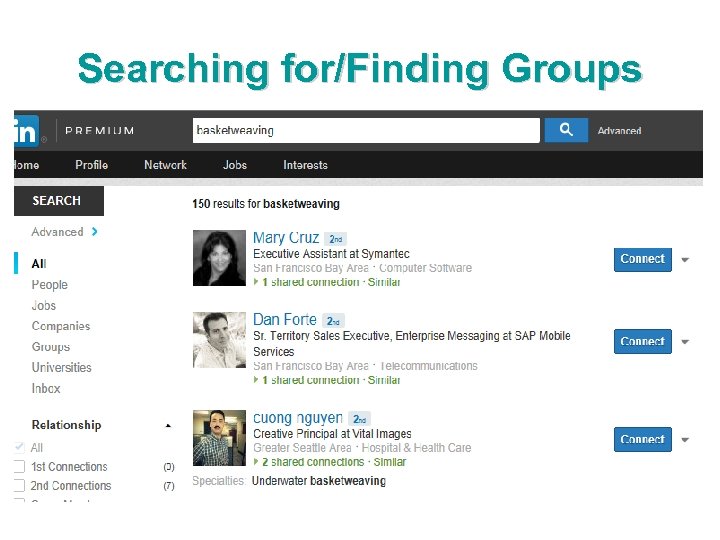The width and height of the screenshot is (720, 540).
Task: Click Similar link under Mary Cruz
Action: pos(384,282)
